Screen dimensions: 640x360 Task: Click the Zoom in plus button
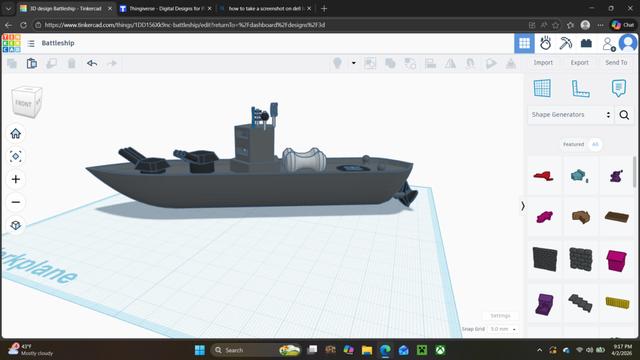[16, 179]
